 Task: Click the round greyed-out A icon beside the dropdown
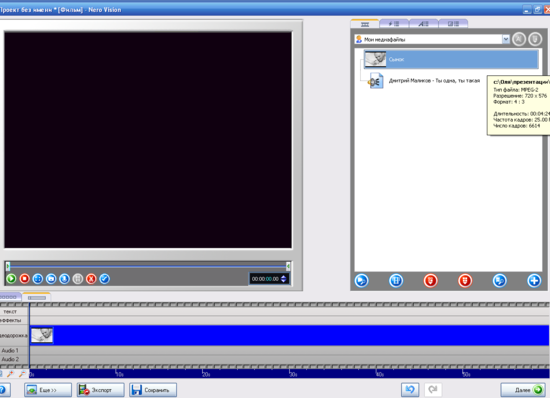(x=519, y=39)
